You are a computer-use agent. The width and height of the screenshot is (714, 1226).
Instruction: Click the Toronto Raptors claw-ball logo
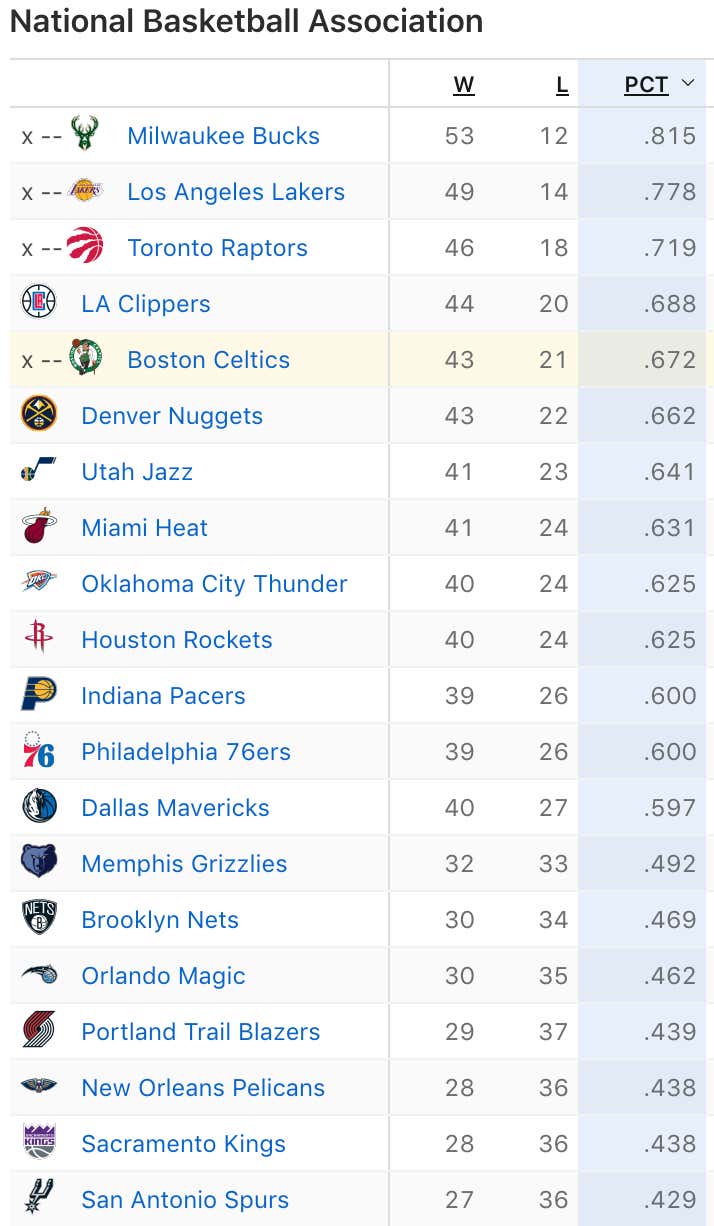click(x=85, y=246)
